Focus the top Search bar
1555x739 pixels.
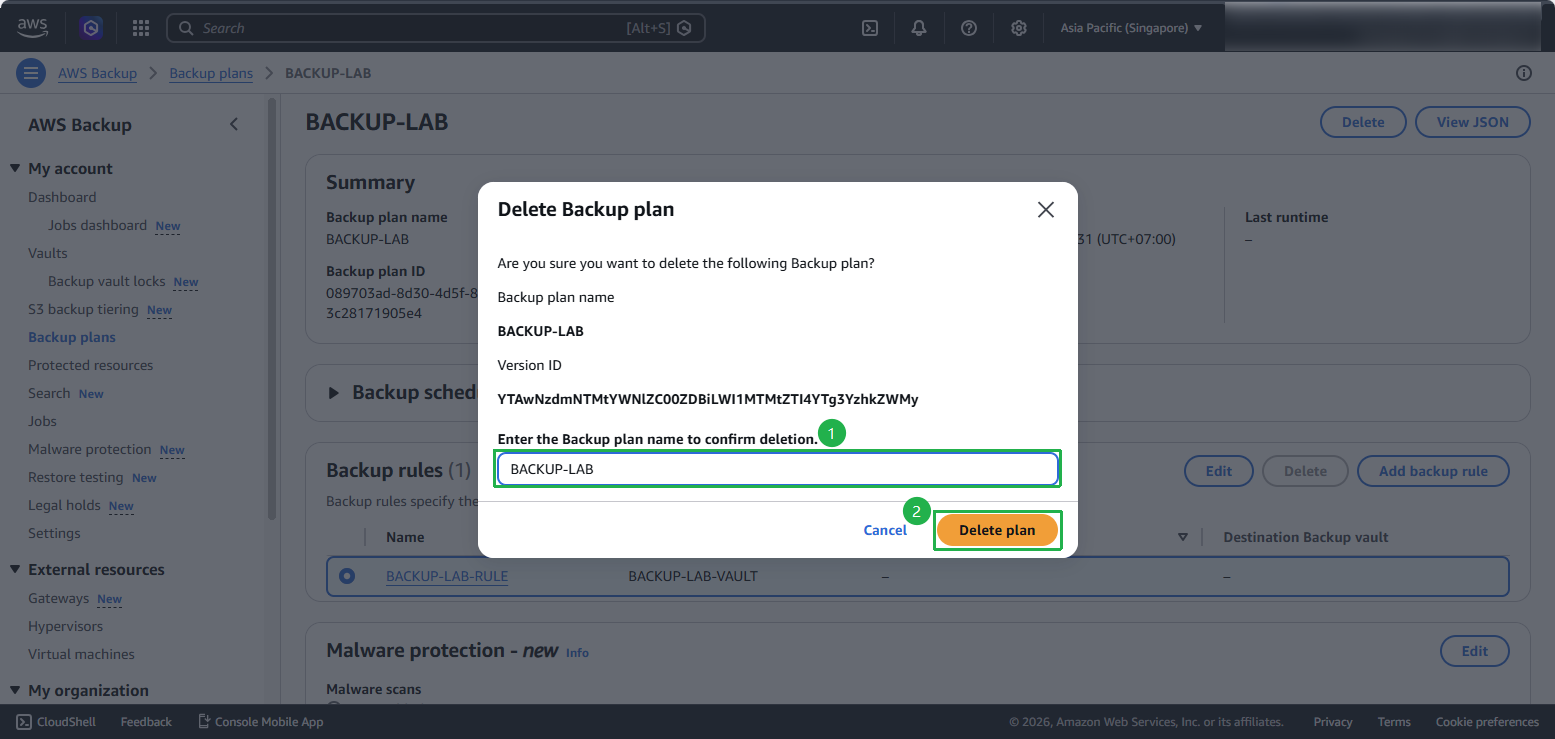point(436,28)
